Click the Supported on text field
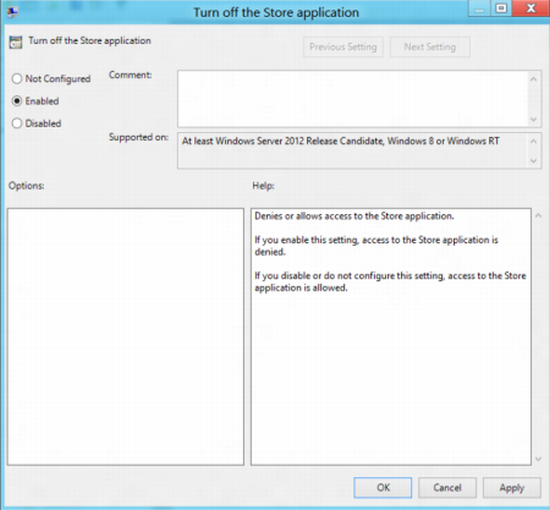 click(x=353, y=150)
